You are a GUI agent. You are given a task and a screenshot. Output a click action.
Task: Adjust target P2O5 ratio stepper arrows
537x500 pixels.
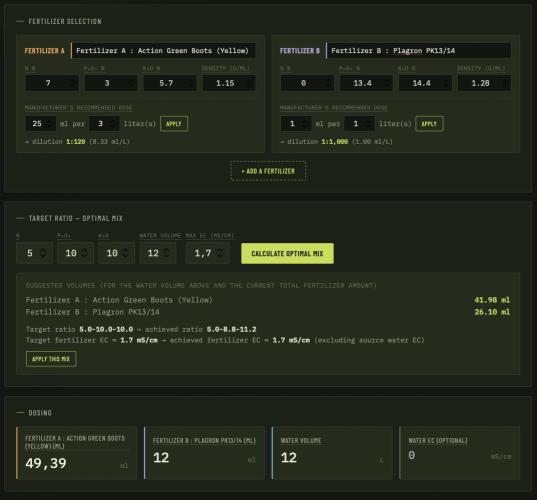(84, 253)
